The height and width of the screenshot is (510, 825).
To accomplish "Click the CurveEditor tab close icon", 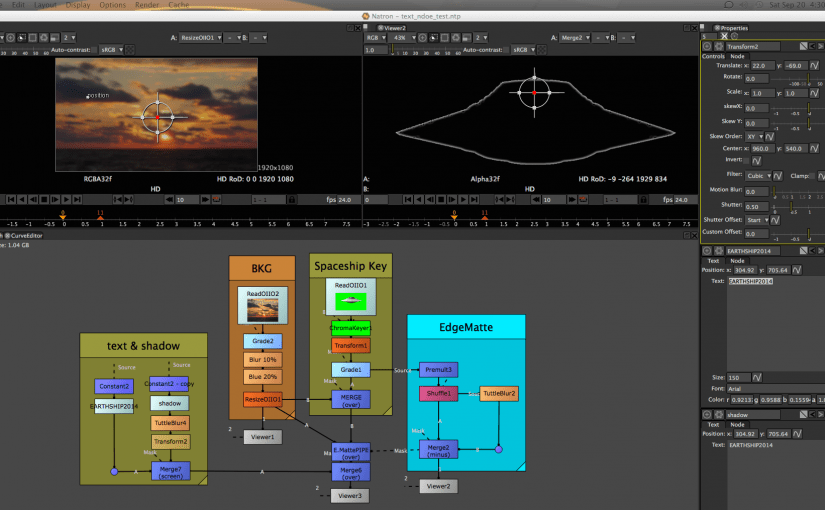I will pos(7,236).
